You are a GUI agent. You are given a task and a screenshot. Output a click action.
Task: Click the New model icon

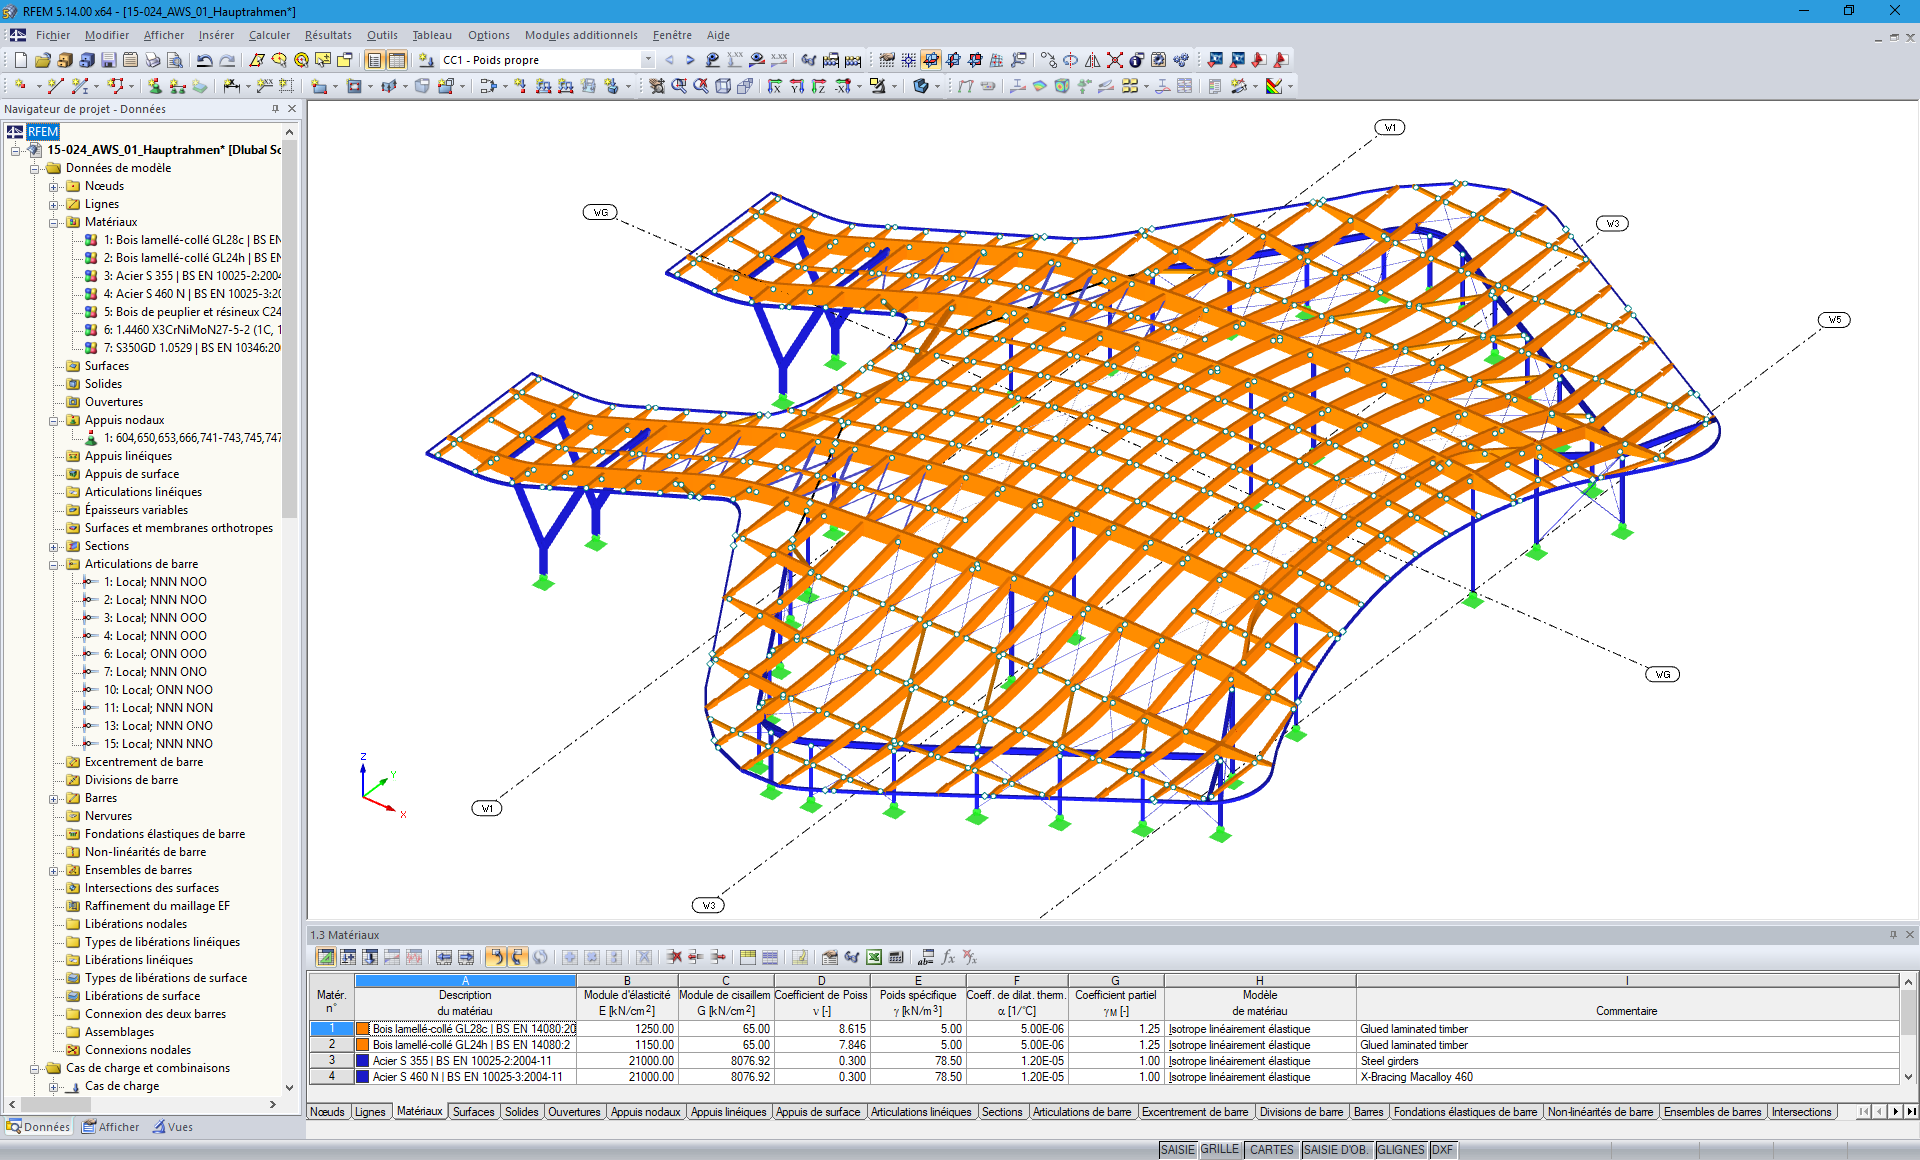point(20,60)
